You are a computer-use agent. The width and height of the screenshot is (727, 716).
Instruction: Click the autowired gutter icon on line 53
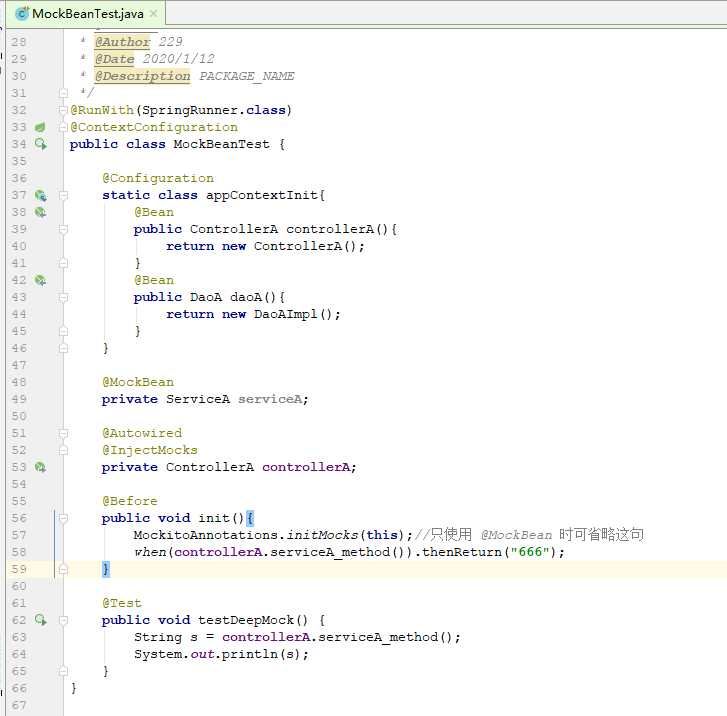pyautogui.click(x=40, y=467)
